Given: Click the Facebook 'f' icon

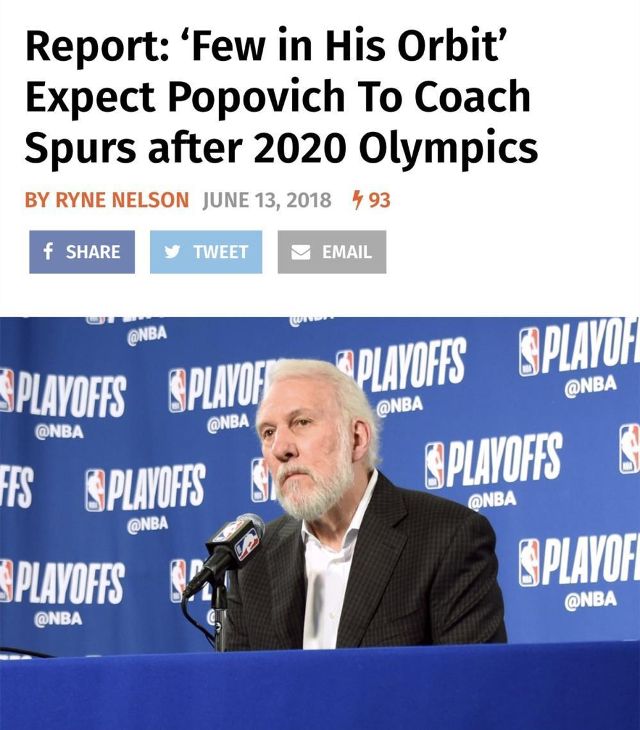Looking at the screenshot, I should [x=47, y=251].
